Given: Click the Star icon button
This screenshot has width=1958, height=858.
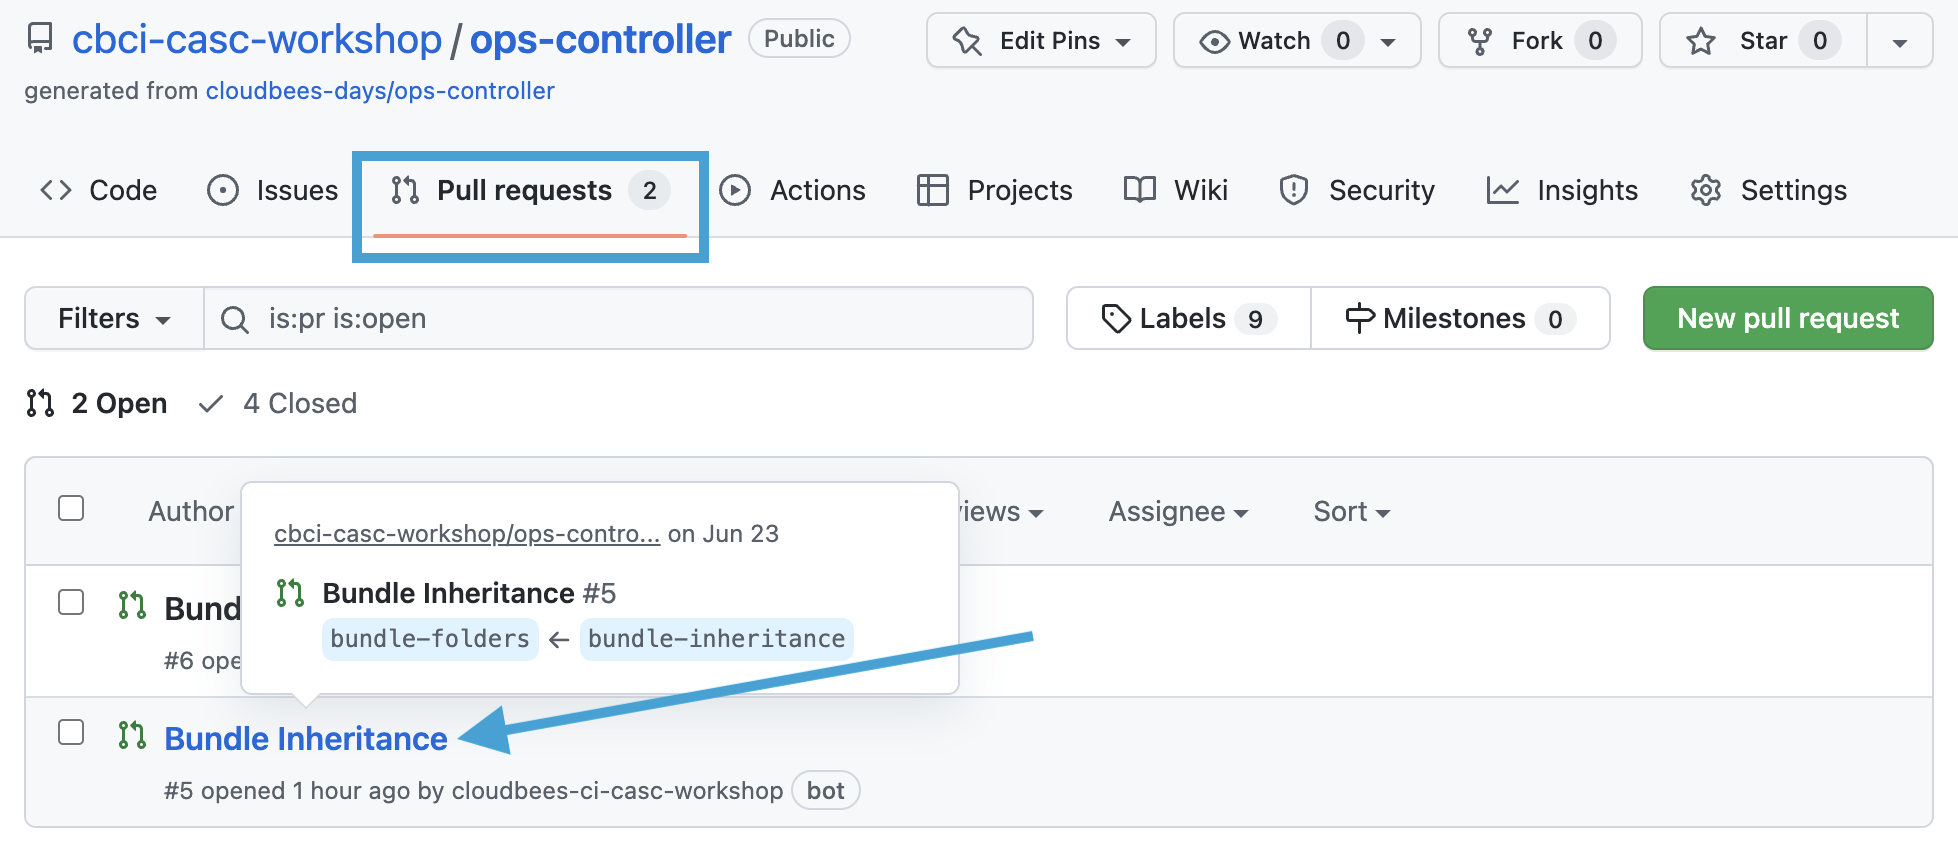Looking at the screenshot, I should point(1701,41).
